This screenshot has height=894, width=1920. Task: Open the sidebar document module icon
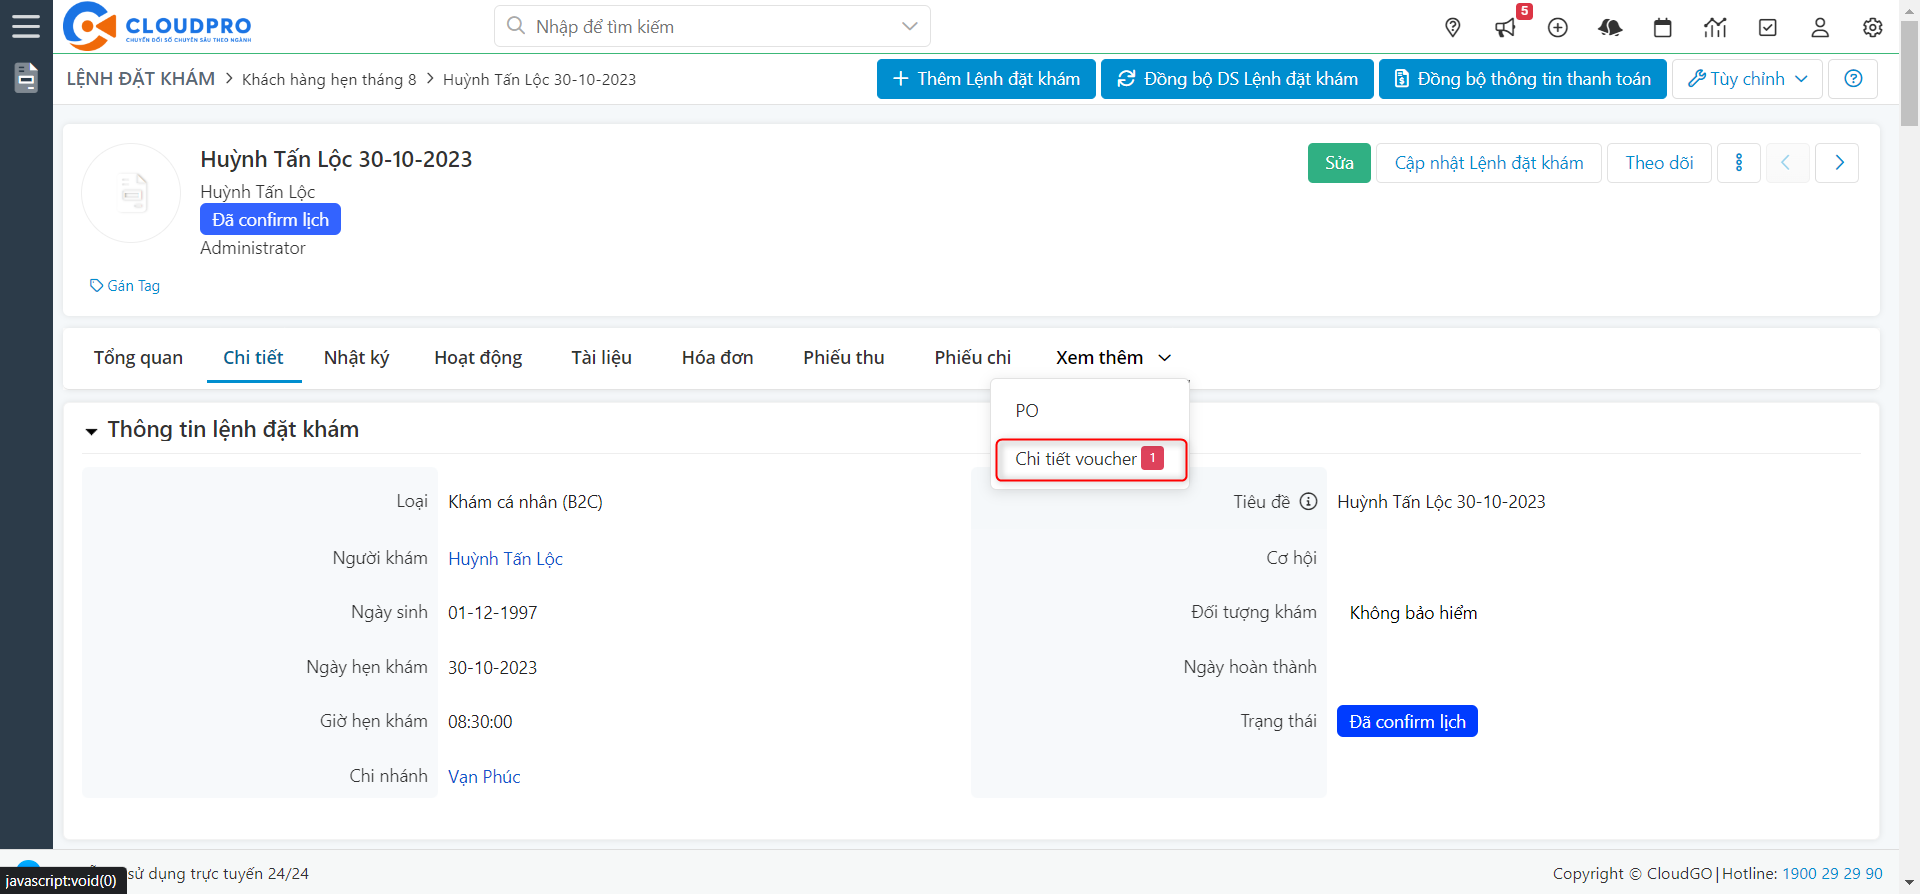(26, 77)
